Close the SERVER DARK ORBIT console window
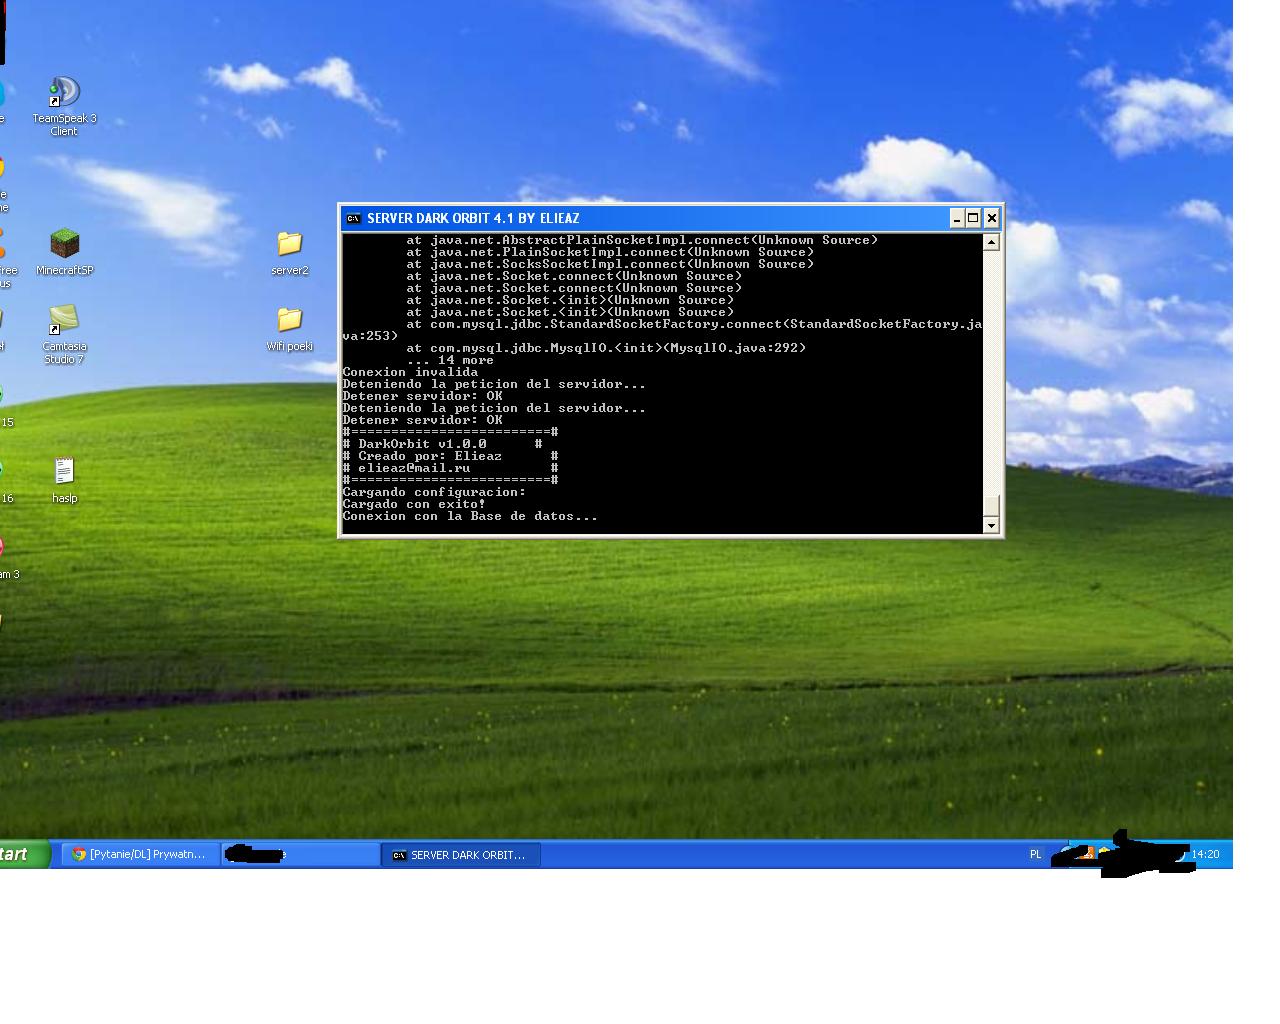The height and width of the screenshot is (1024, 1280). point(991,218)
